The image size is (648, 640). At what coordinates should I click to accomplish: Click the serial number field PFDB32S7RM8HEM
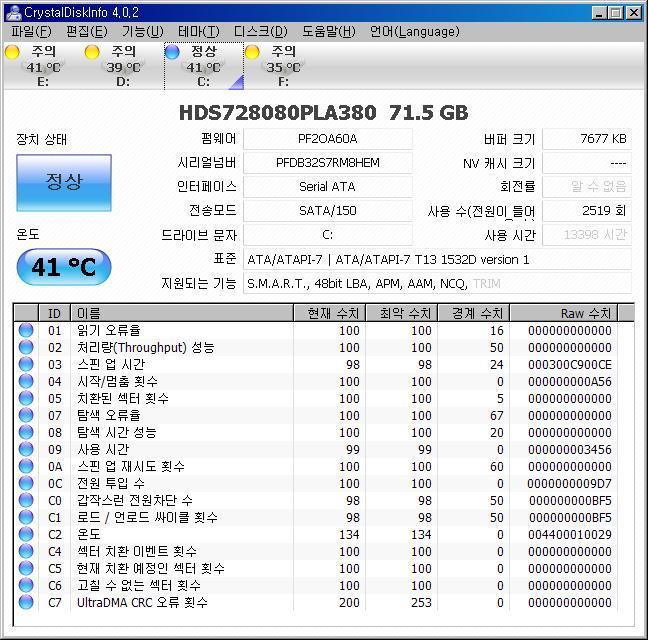pos(328,163)
